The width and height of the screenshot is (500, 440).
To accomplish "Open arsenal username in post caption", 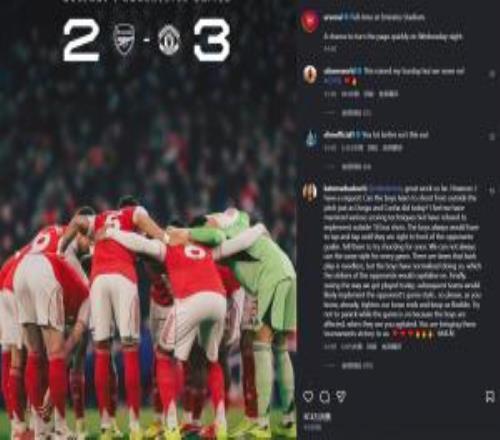I will (x=333, y=17).
